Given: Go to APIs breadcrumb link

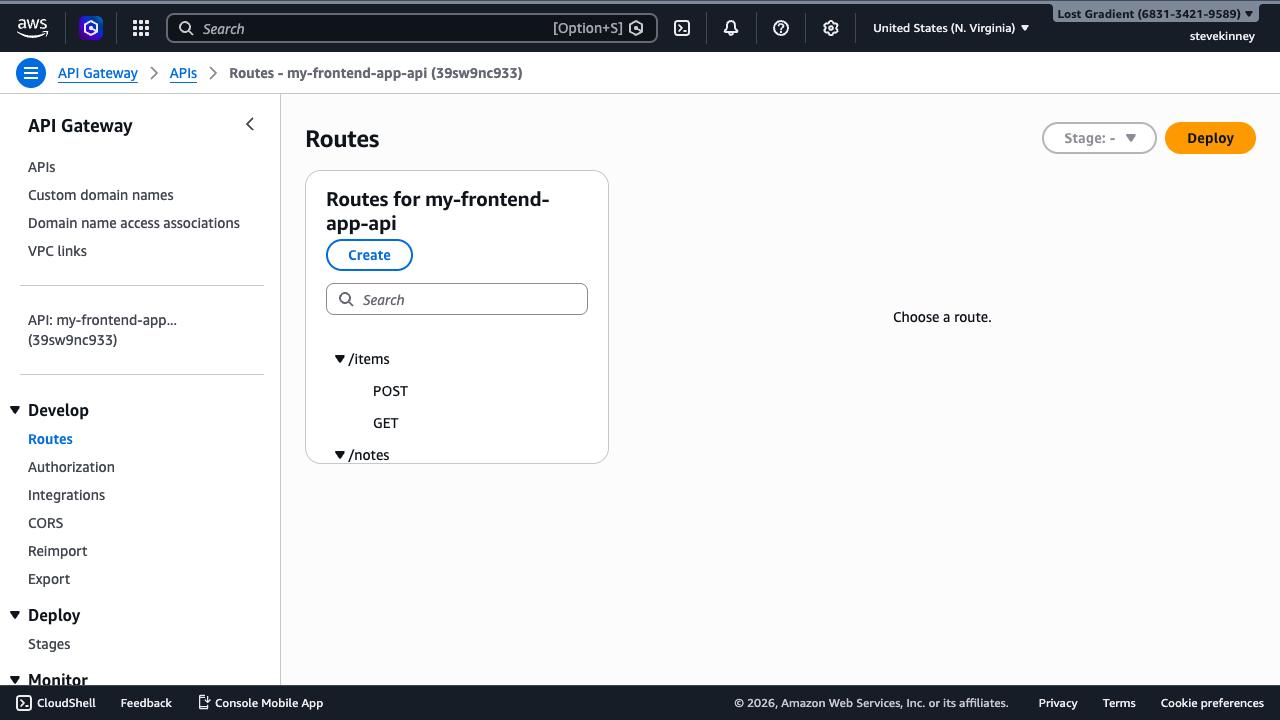Looking at the screenshot, I should tap(183, 73).
